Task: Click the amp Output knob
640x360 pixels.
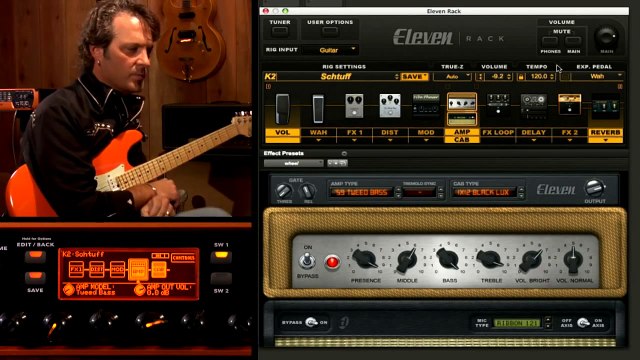Action: (594, 188)
